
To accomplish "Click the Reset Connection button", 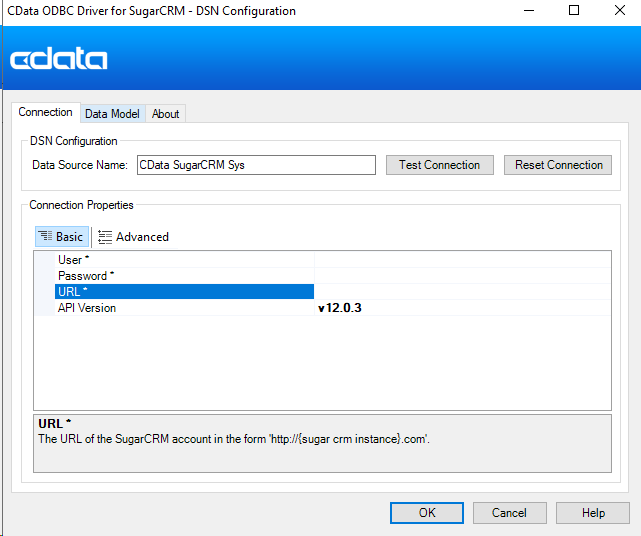I will point(558,165).
